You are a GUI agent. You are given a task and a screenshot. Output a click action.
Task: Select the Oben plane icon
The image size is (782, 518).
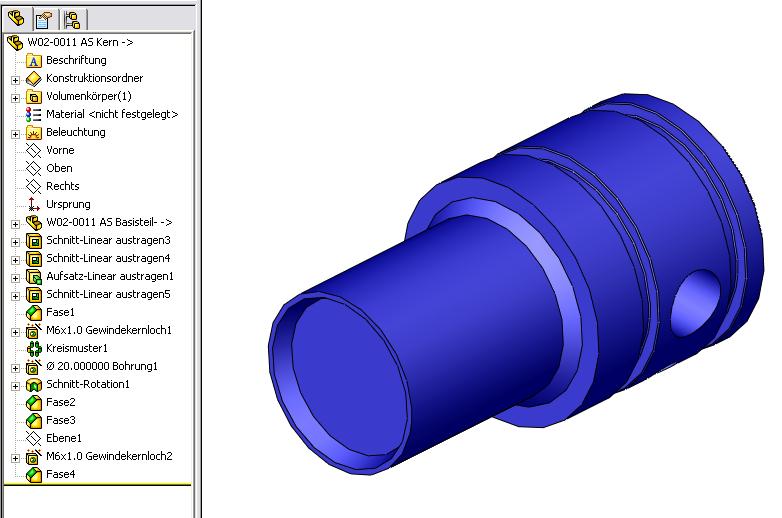coord(33,169)
